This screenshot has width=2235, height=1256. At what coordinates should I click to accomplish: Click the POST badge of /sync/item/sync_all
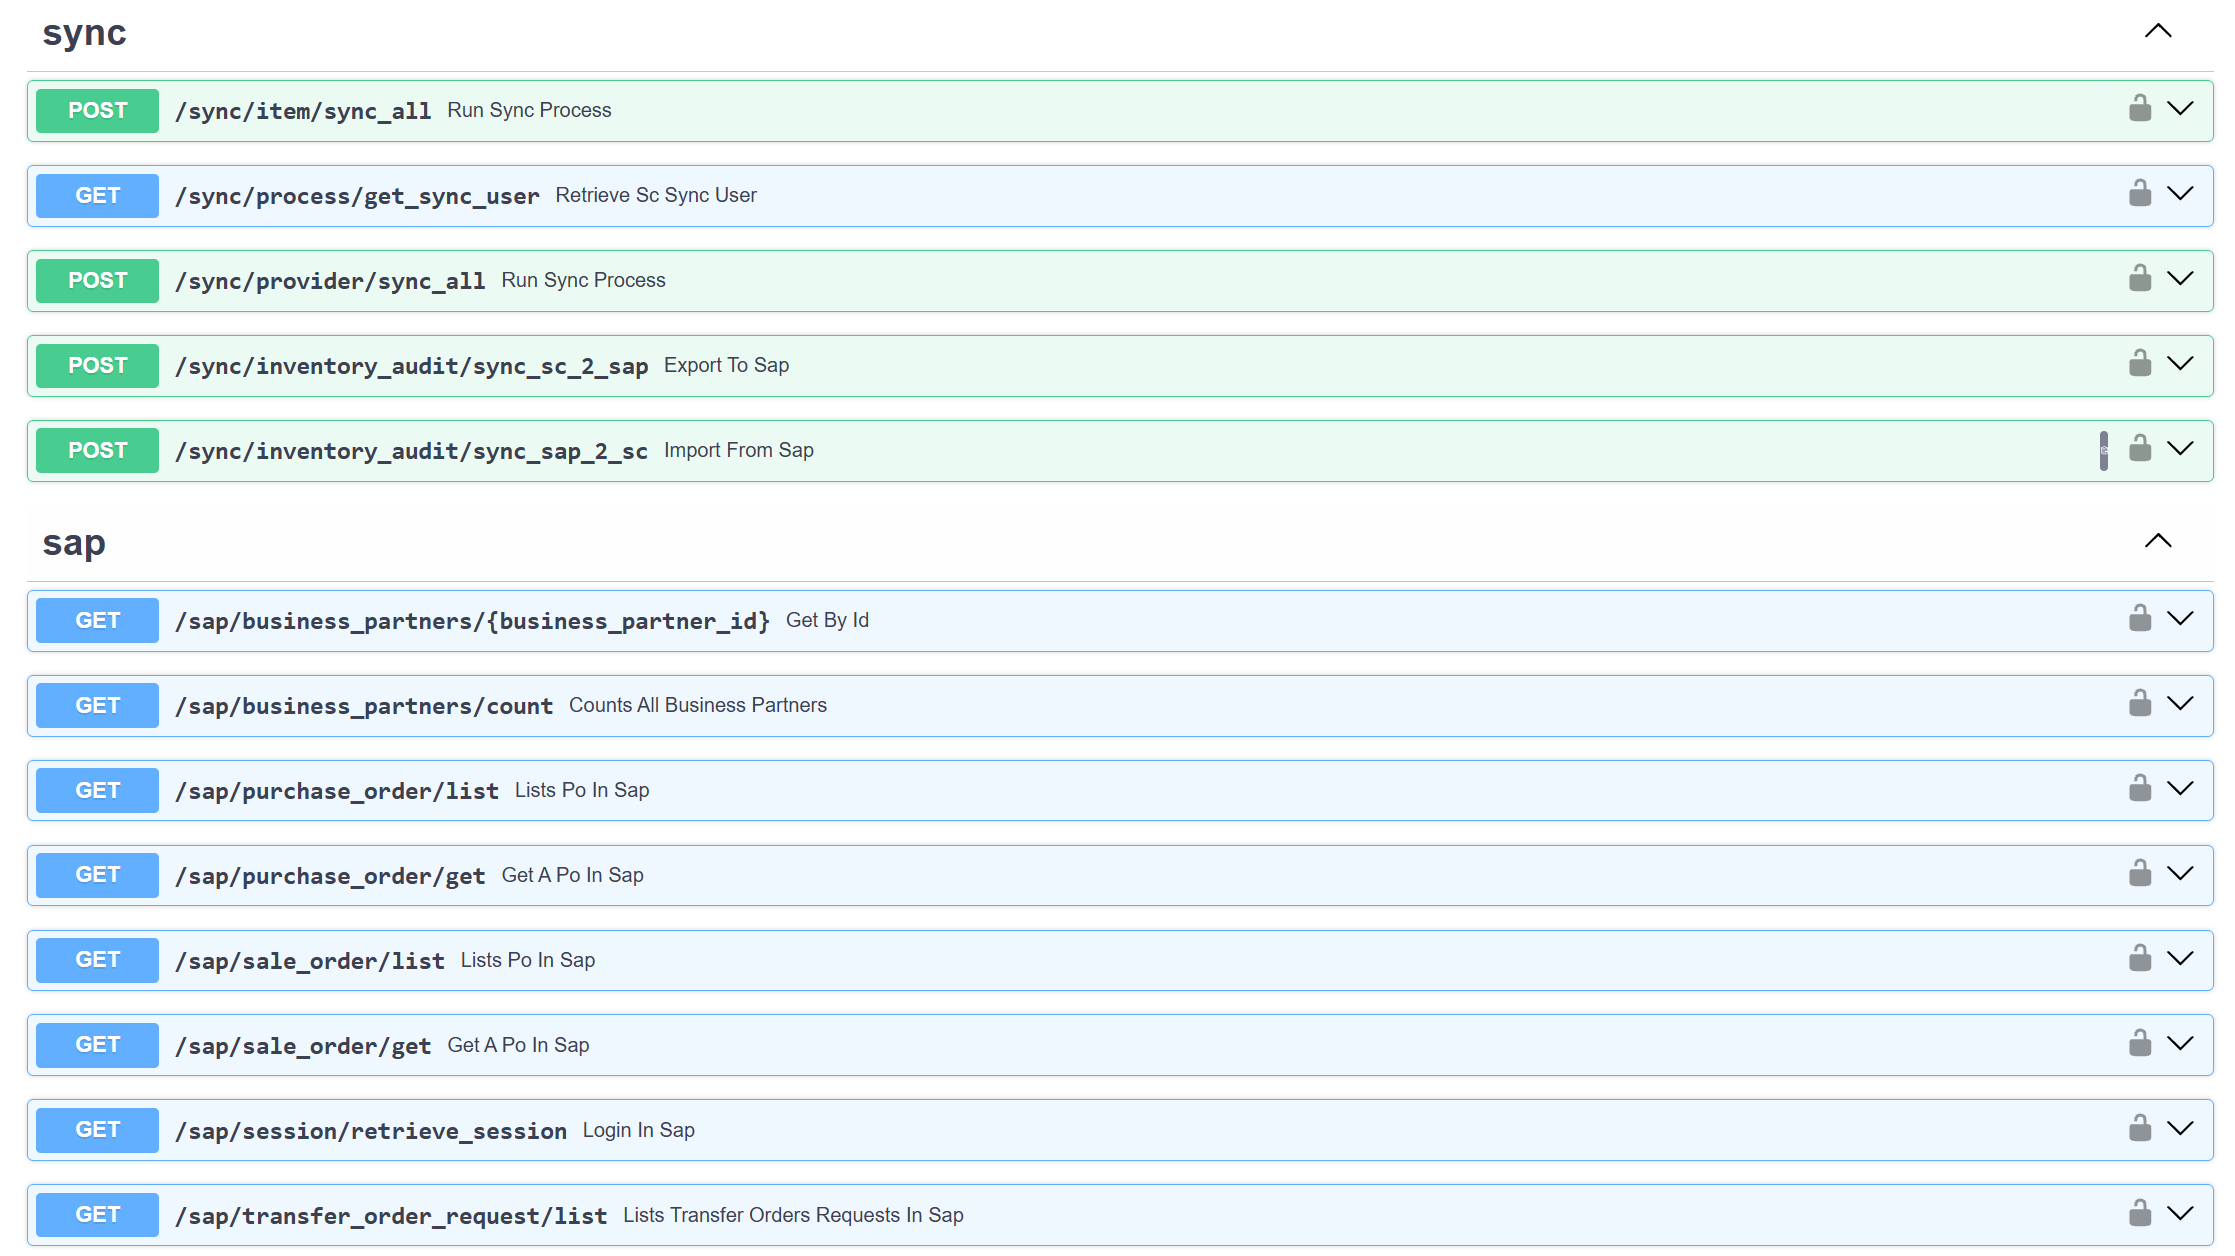point(97,111)
